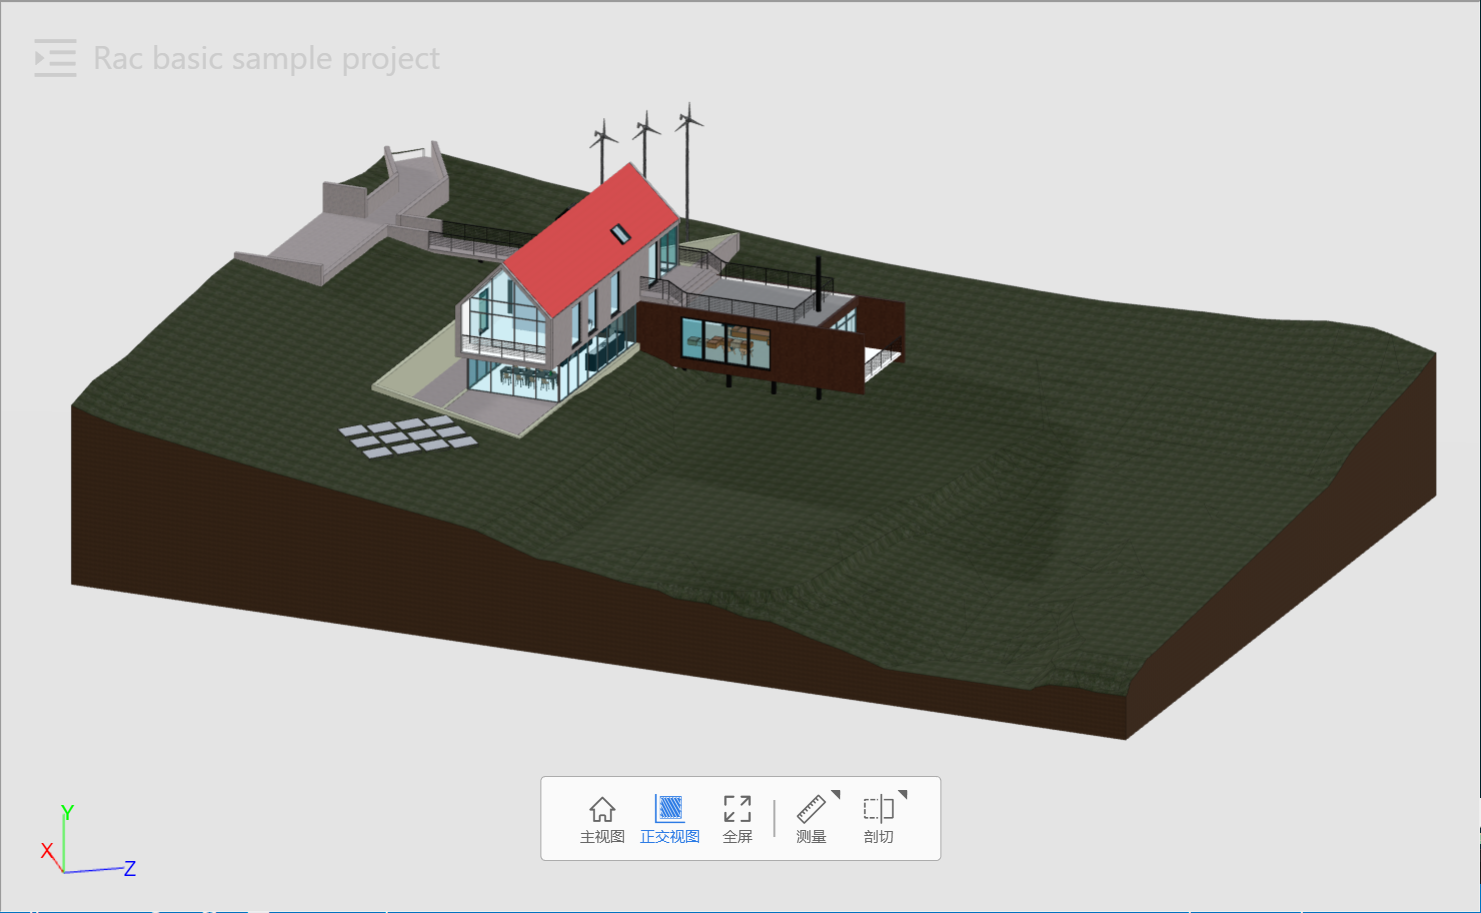Activate the measure tool (测量) ruler icon
This screenshot has width=1481, height=913.
pyautogui.click(x=810, y=817)
